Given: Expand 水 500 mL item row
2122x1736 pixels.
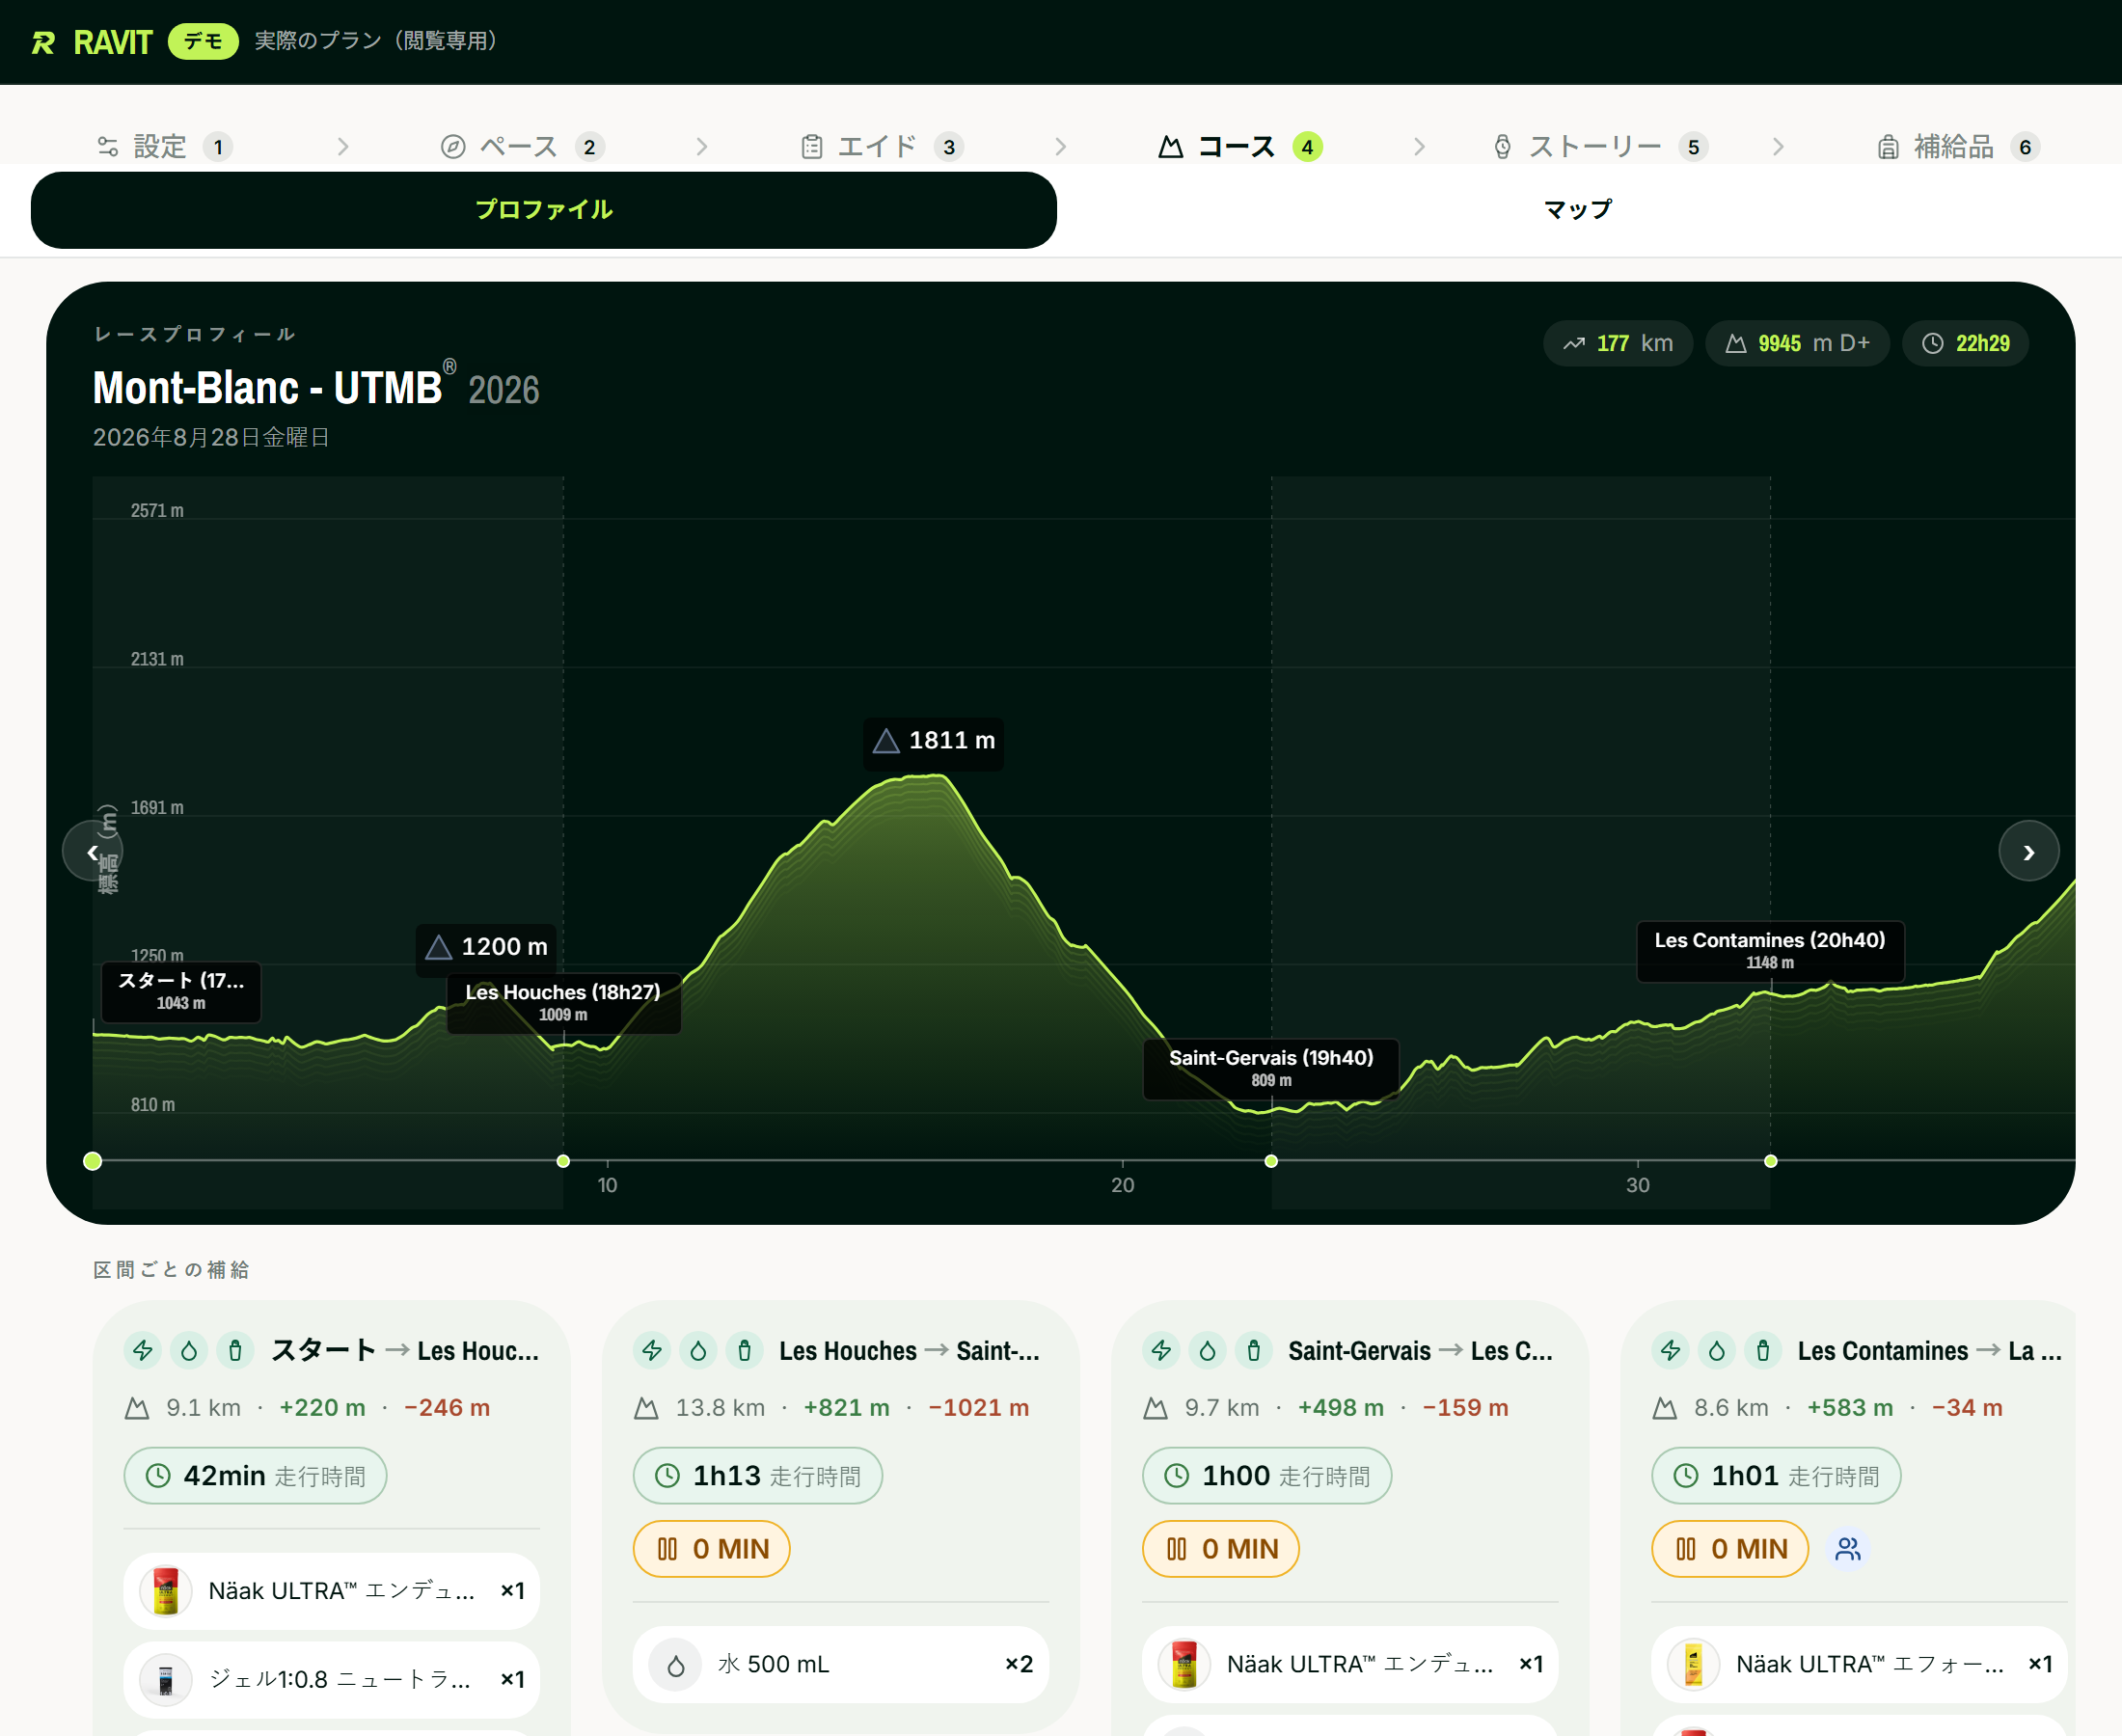Looking at the screenshot, I should pyautogui.click(x=841, y=1664).
